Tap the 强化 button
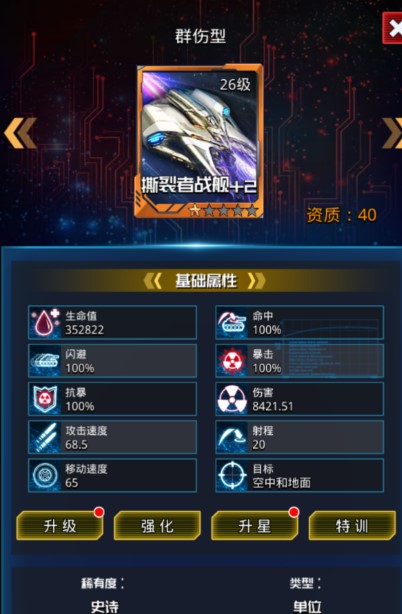Viewport: 402px width, 614px height. click(157, 526)
